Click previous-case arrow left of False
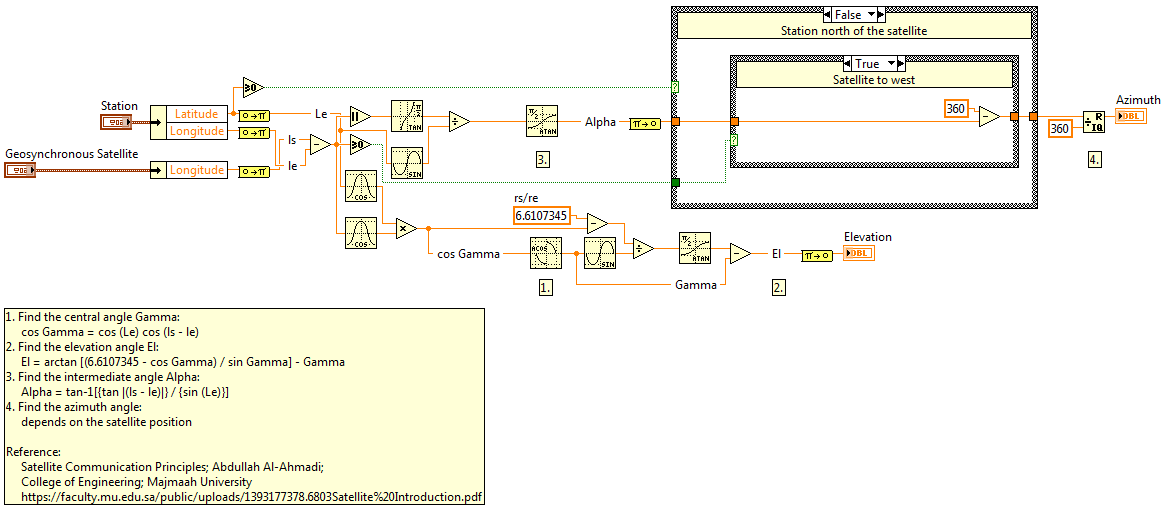Image resolution: width=1174 pixels, height=508 pixels. pyautogui.click(x=826, y=14)
